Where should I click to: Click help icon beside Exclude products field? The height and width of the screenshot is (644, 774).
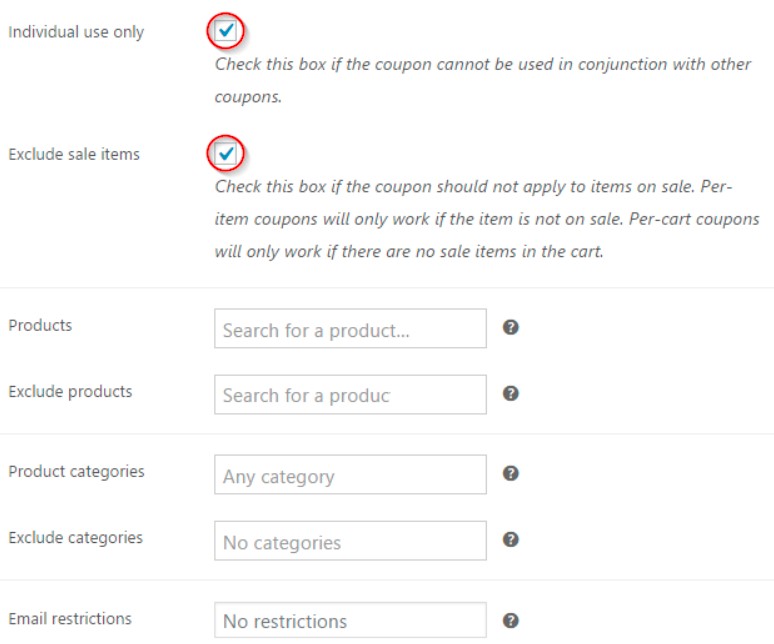click(x=510, y=393)
